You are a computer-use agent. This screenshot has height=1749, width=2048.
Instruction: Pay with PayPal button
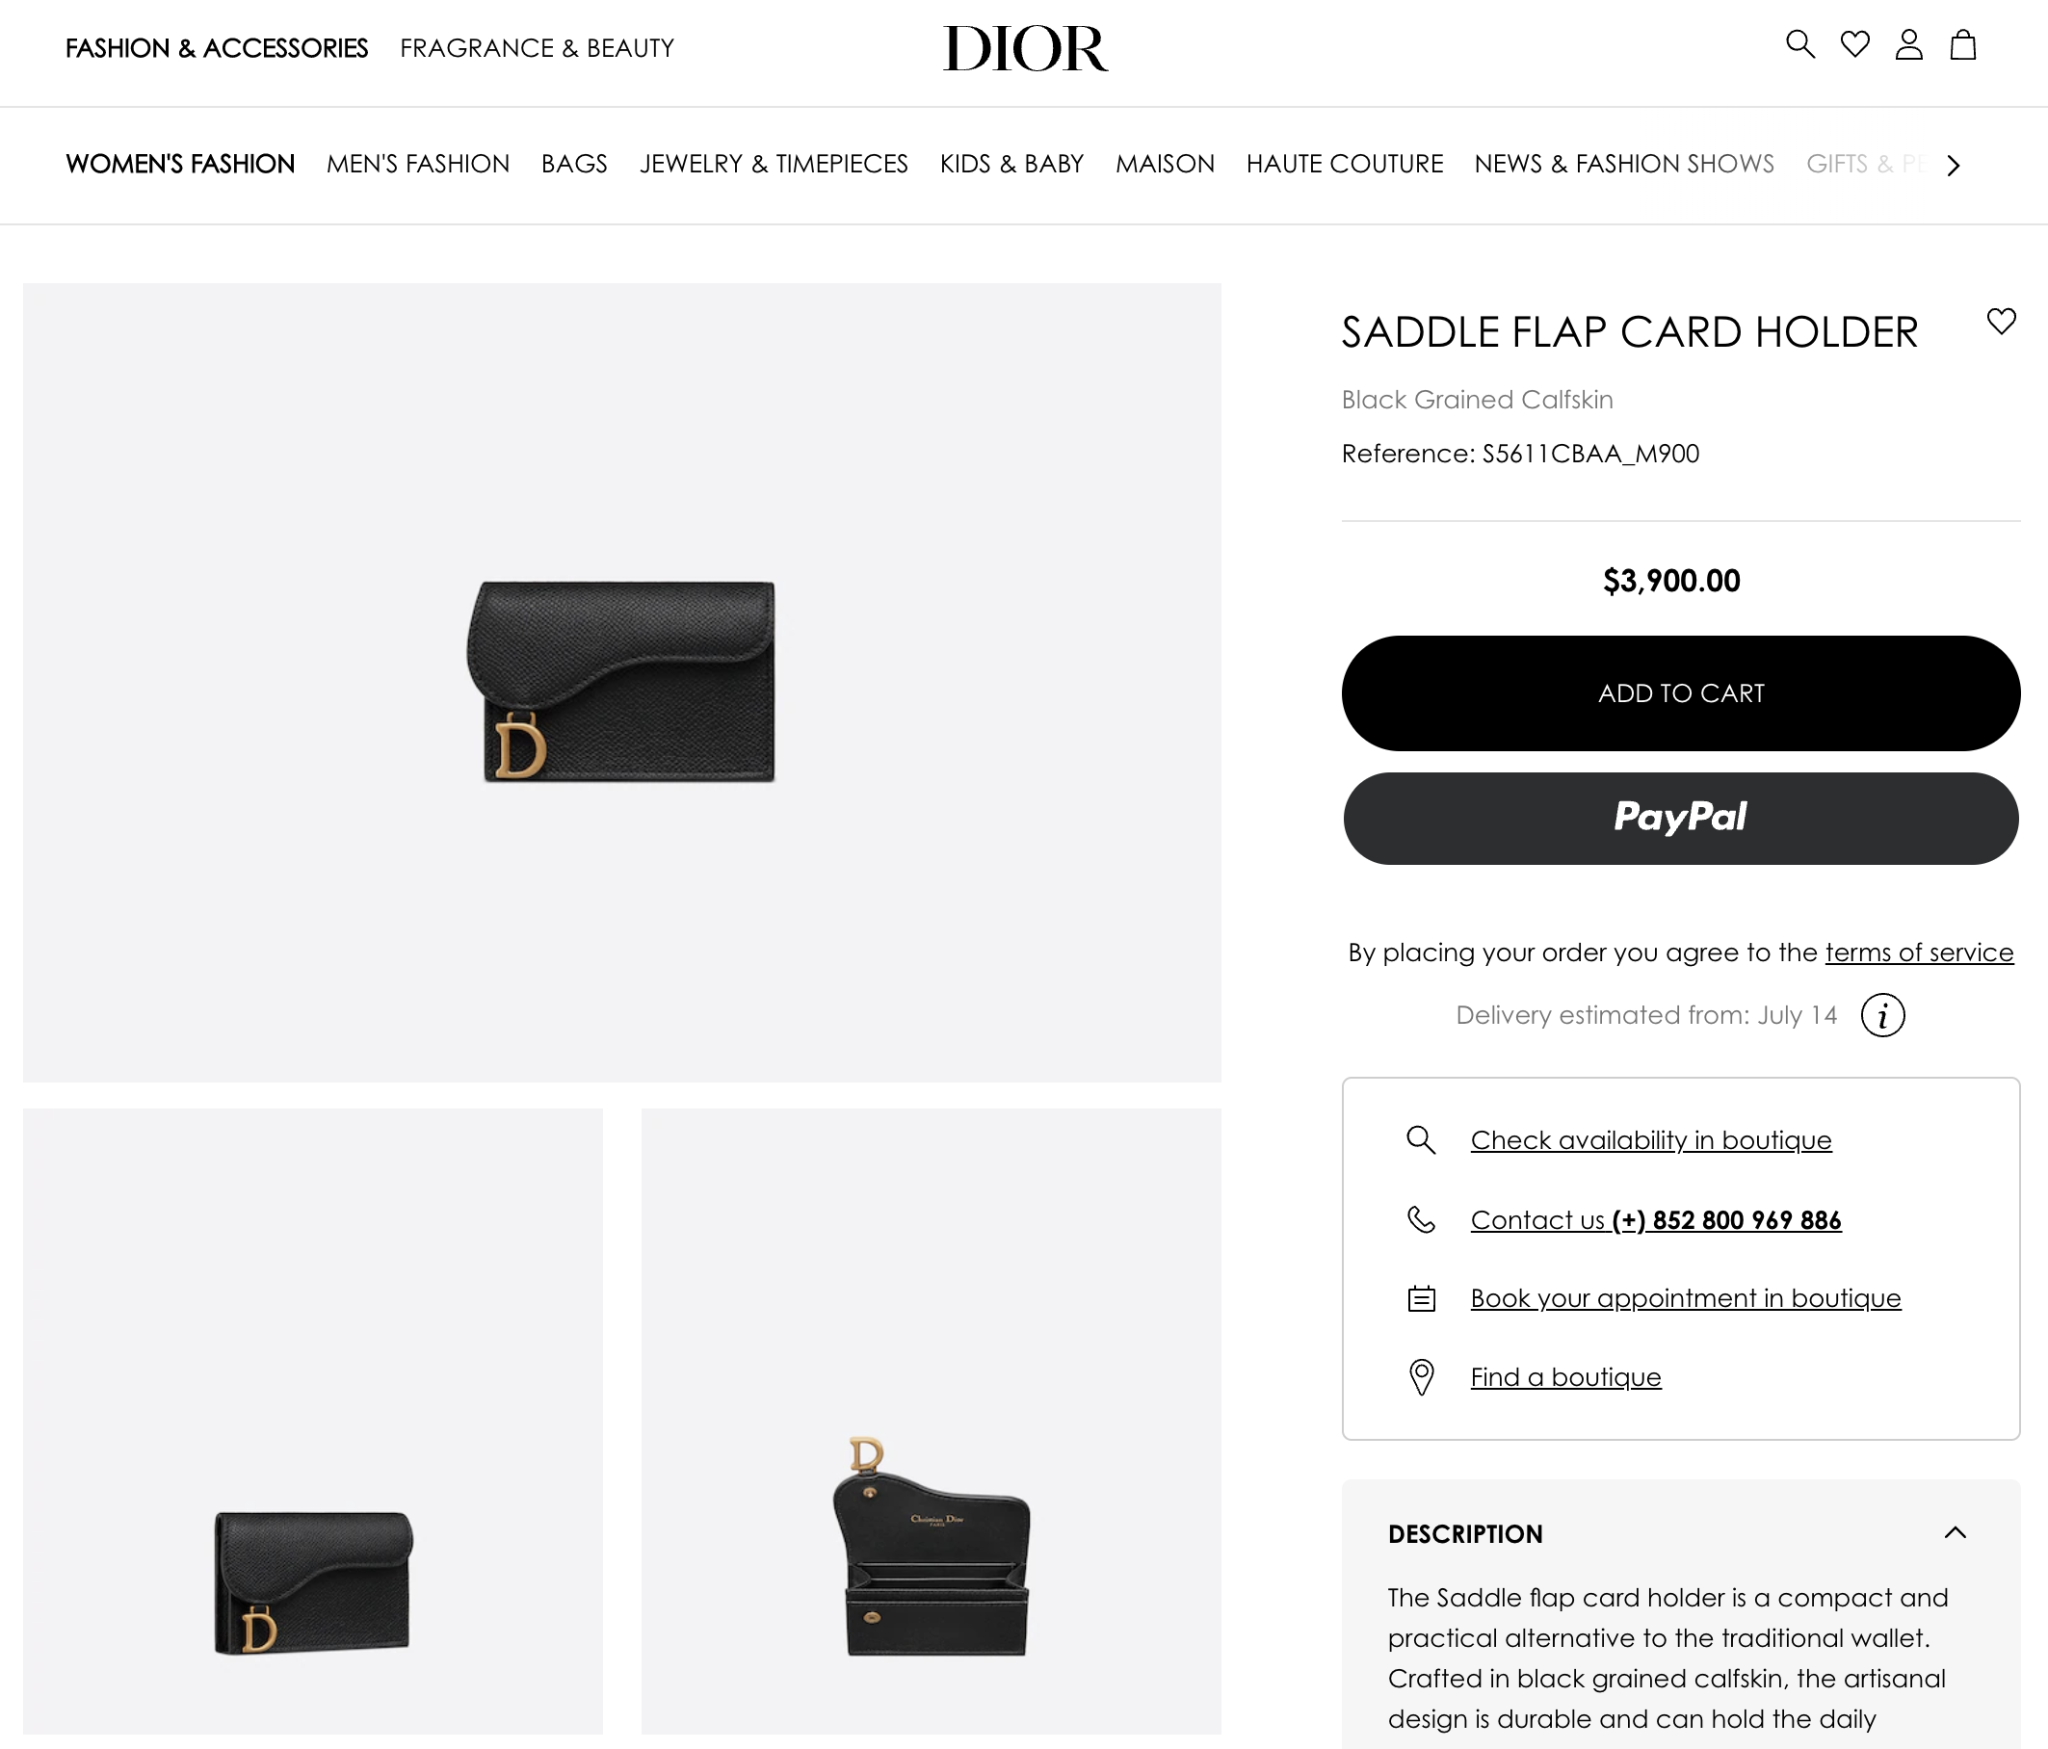(1680, 818)
